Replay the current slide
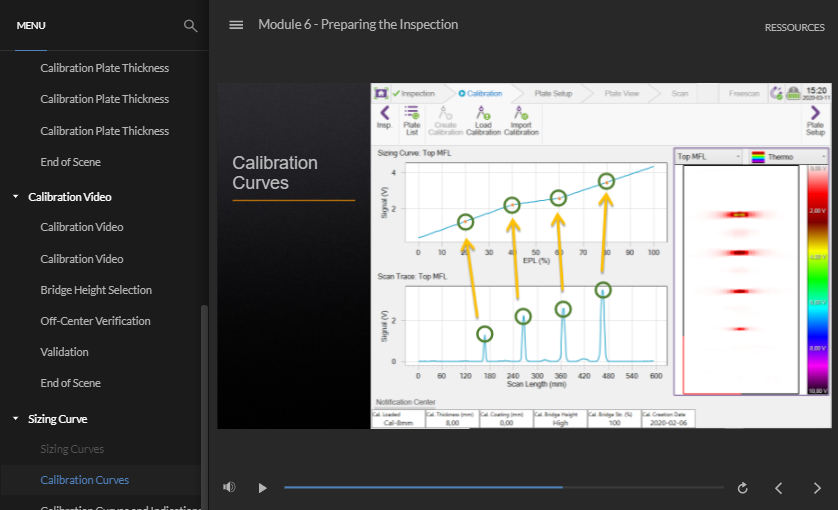The height and width of the screenshot is (510, 838). [x=742, y=488]
